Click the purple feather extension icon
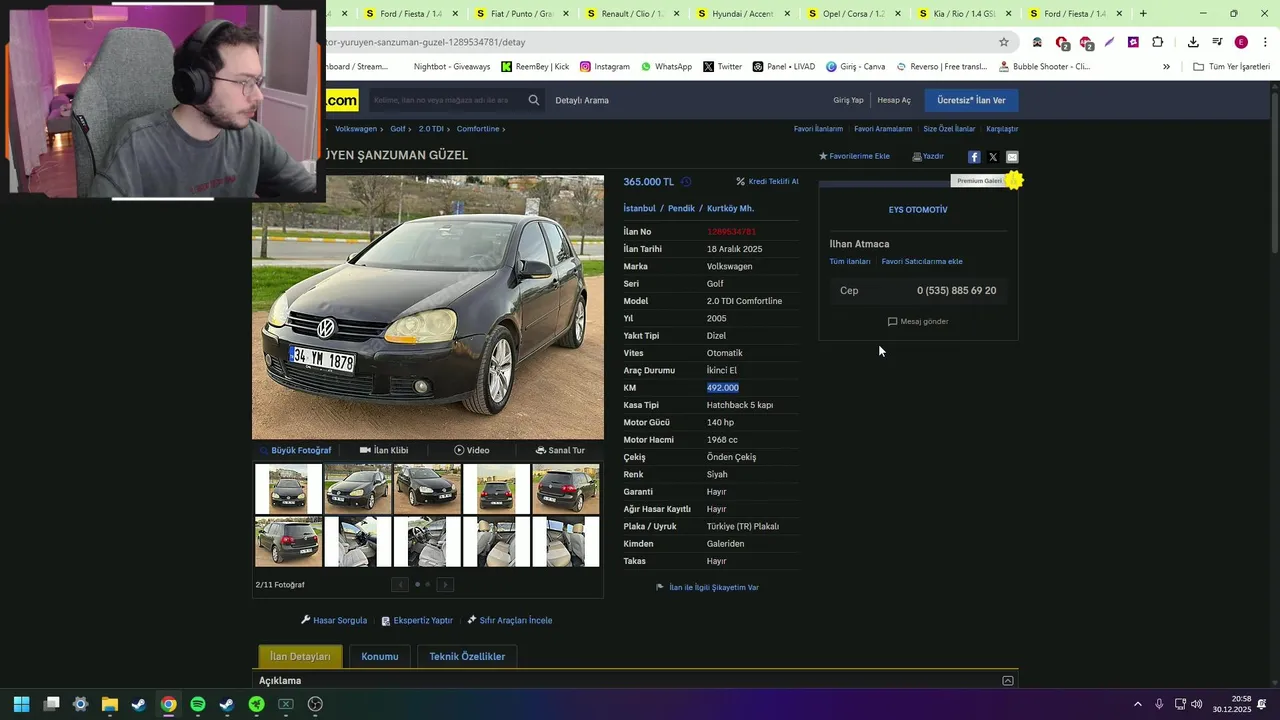This screenshot has height=720, width=1280. (x=1109, y=42)
